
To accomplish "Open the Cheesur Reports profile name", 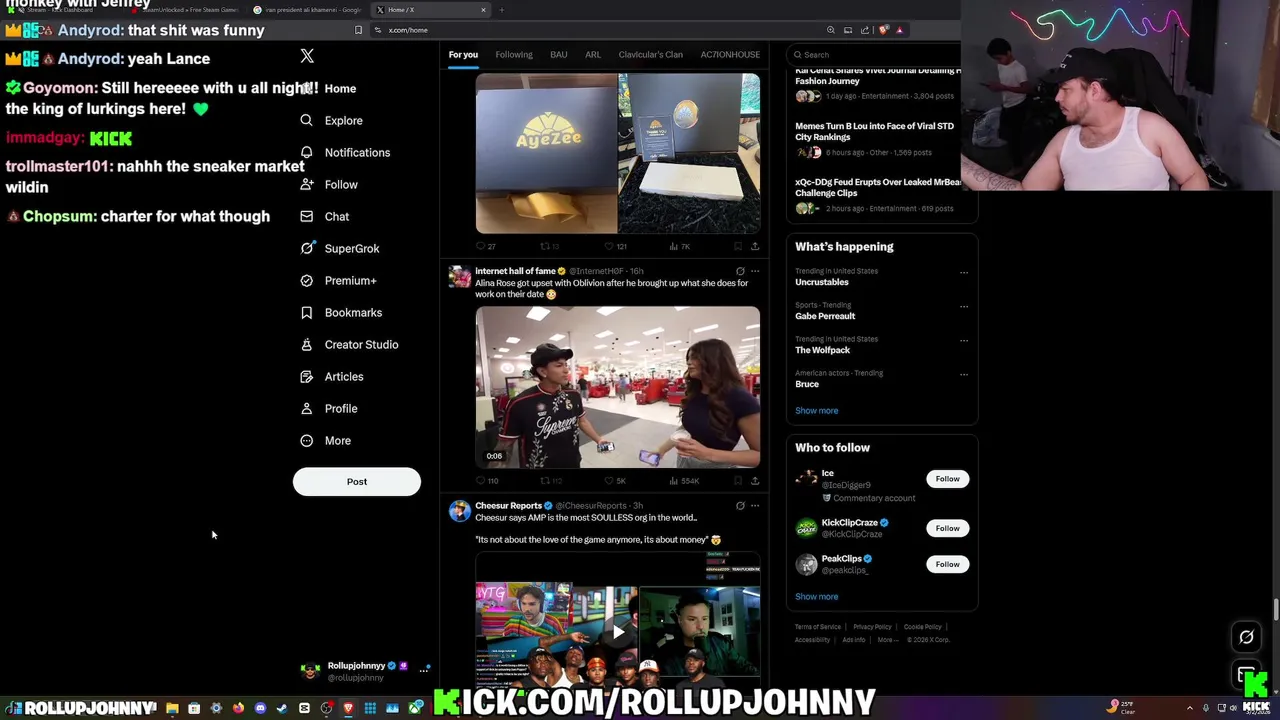I will [x=508, y=506].
